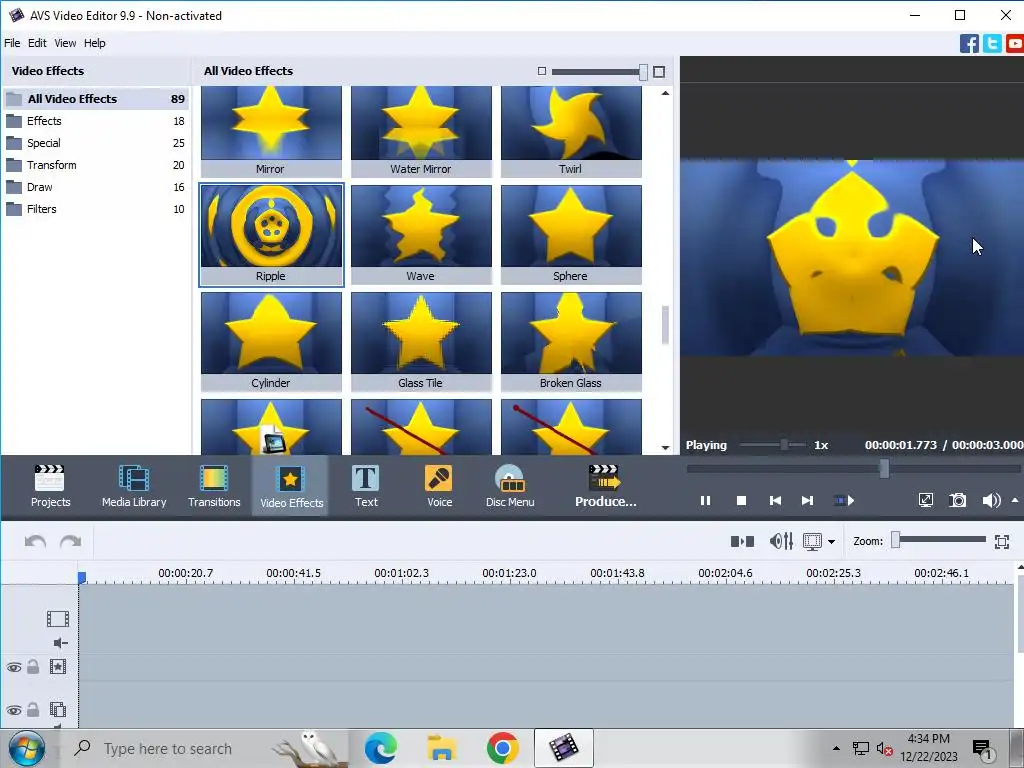Click the zoom to fit timeline icon

[x=1002, y=541]
